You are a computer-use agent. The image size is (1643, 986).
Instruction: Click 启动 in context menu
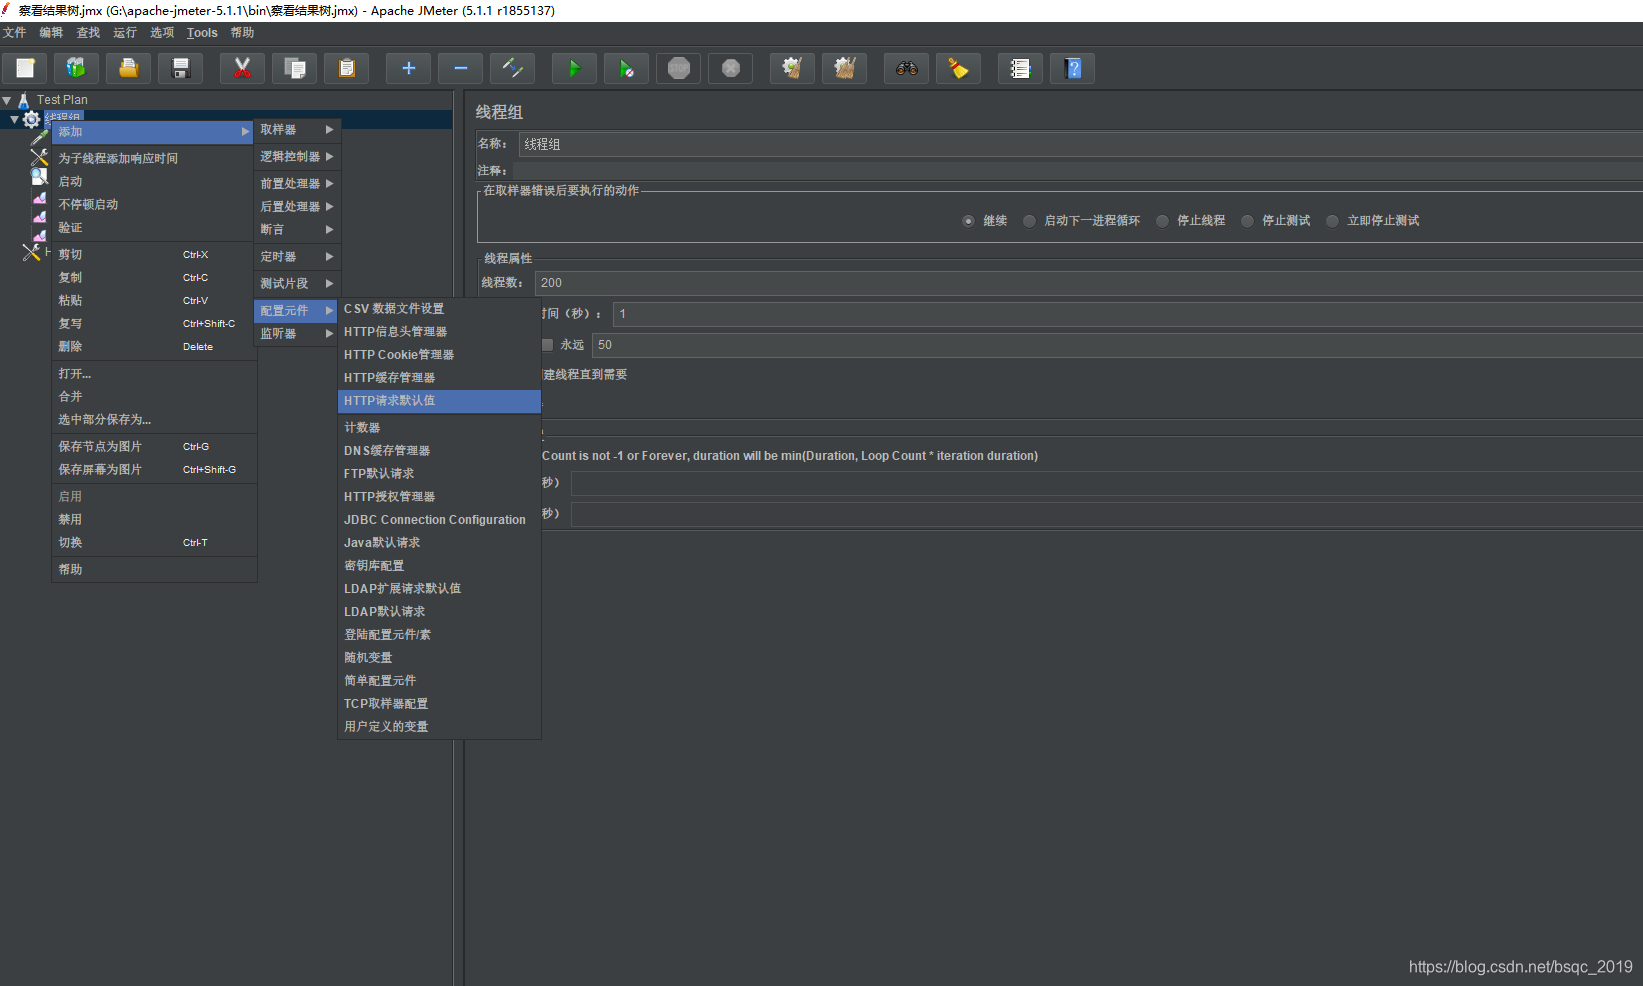click(x=154, y=182)
